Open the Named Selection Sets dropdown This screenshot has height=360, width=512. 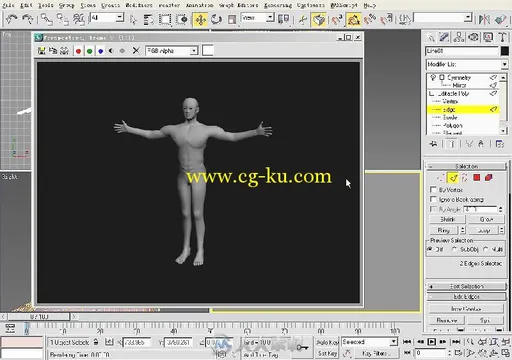tap(443, 17)
